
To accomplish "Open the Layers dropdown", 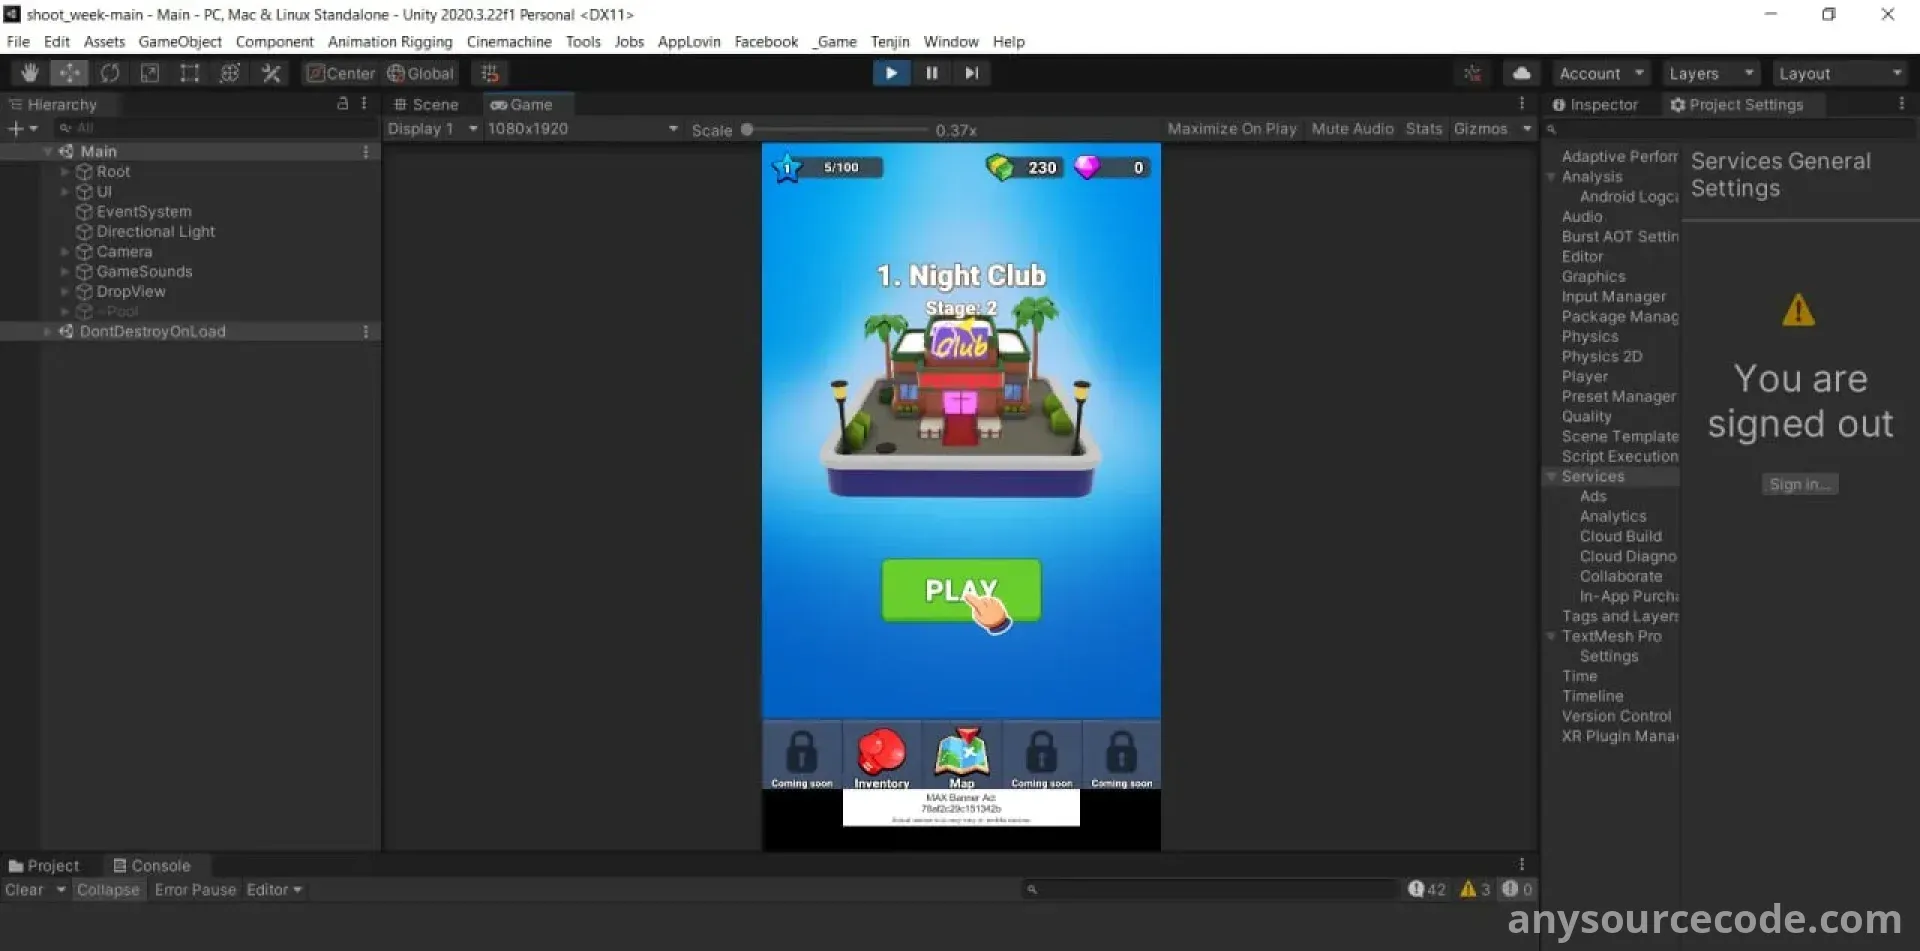I will (x=1711, y=74).
